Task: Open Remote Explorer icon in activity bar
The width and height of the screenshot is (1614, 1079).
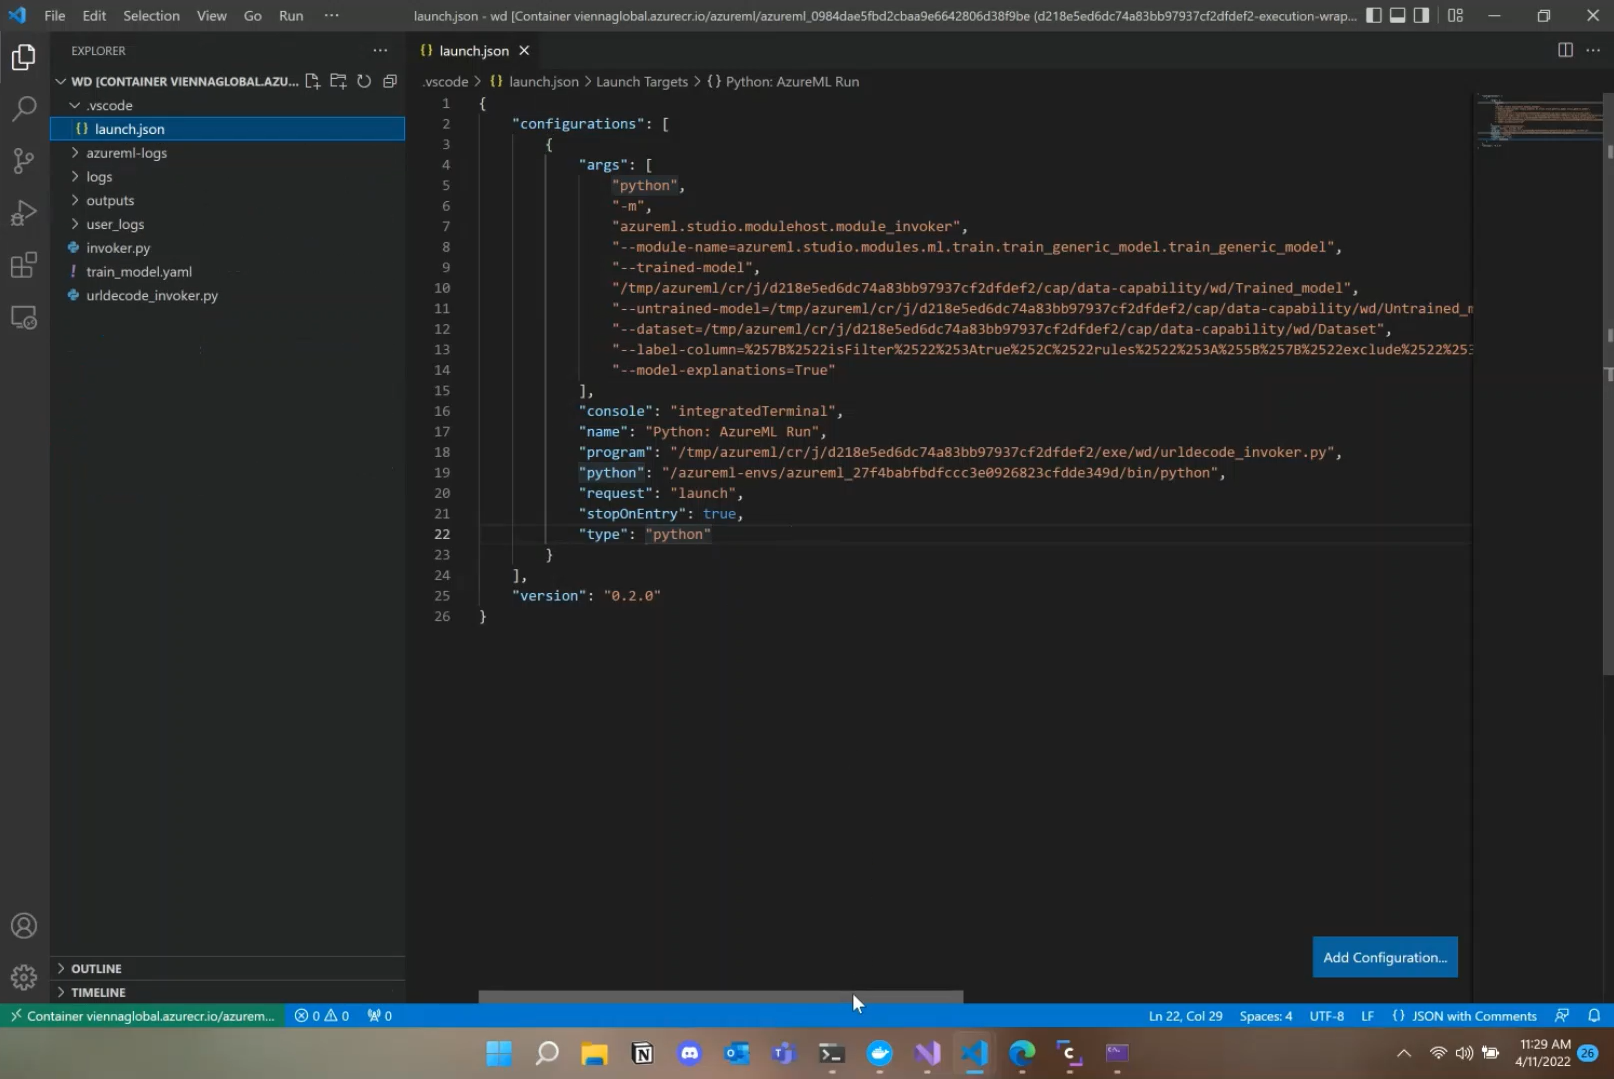Action: point(24,318)
